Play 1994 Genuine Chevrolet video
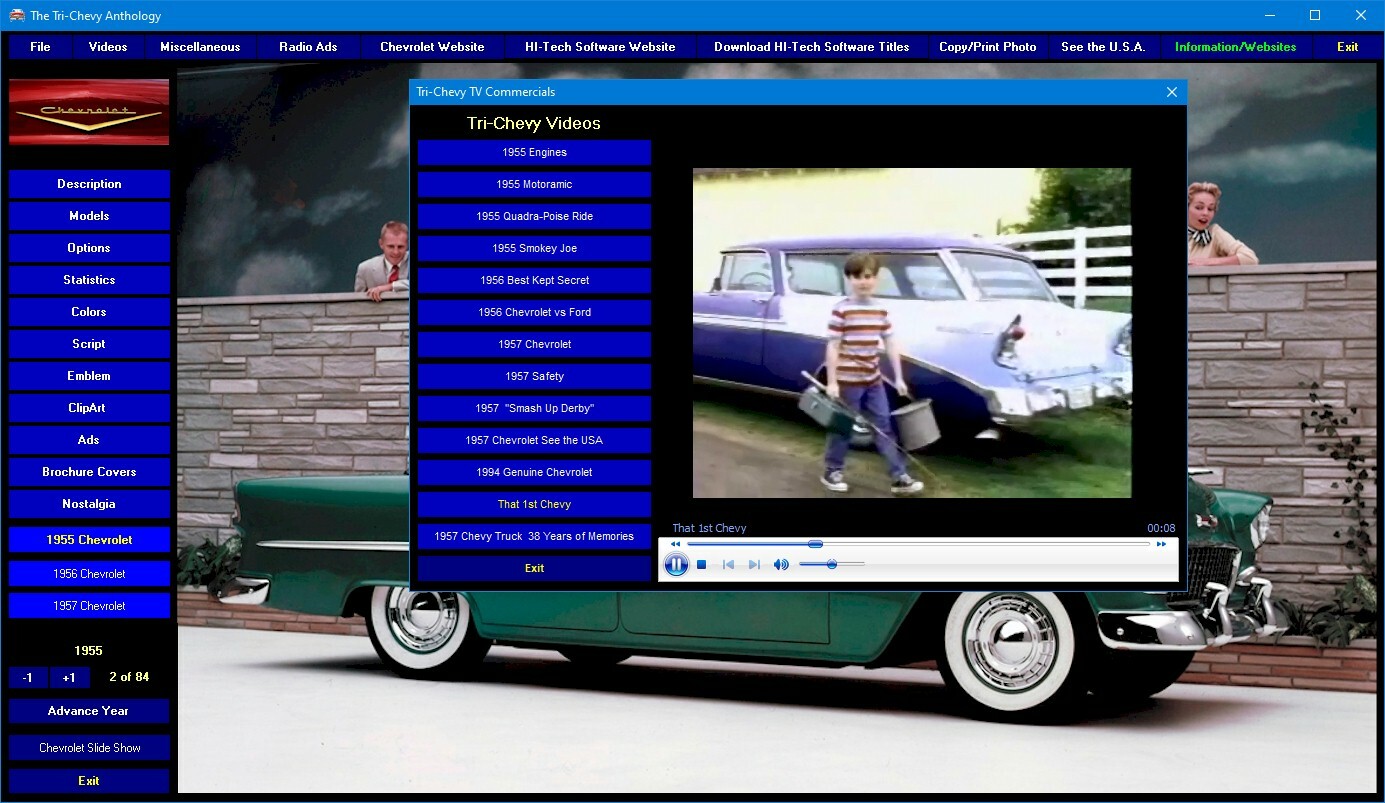Viewport: 1385px width, 803px height. point(534,472)
